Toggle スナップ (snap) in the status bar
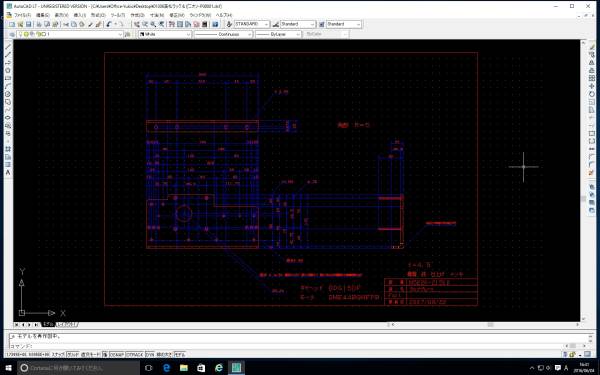Image resolution: width=600 pixels, height=375 pixels. 58,355
